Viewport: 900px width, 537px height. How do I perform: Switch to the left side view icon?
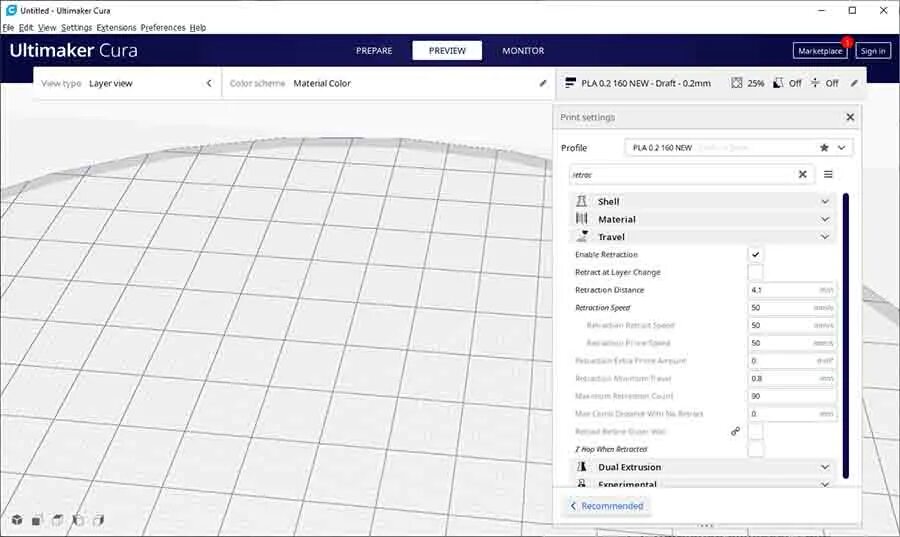(x=78, y=520)
